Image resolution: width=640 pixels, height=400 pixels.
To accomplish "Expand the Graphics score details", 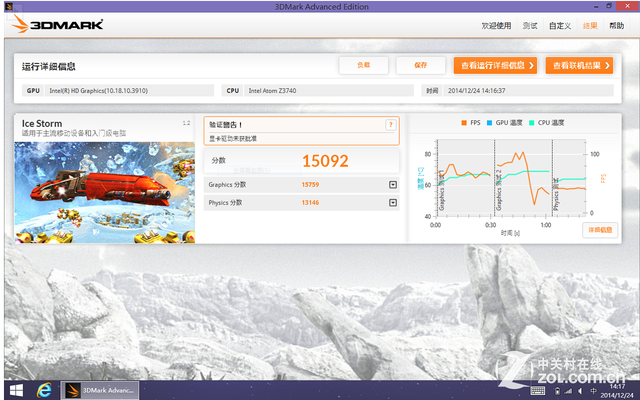I will click(x=393, y=185).
